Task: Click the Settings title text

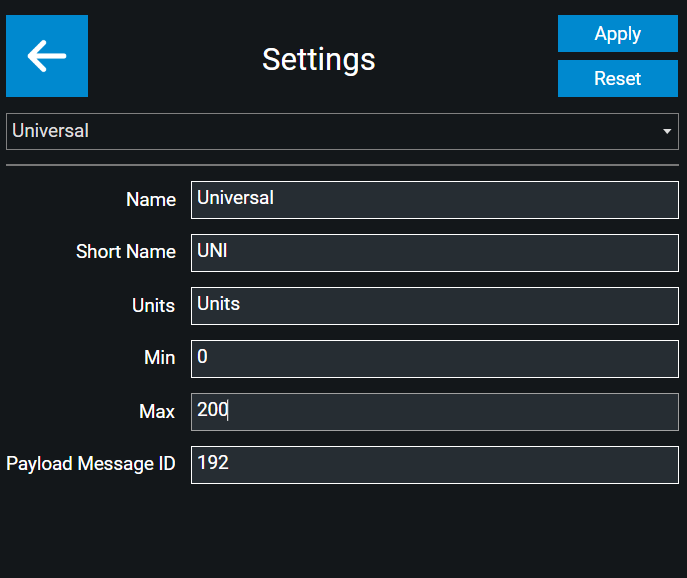Action: point(318,59)
